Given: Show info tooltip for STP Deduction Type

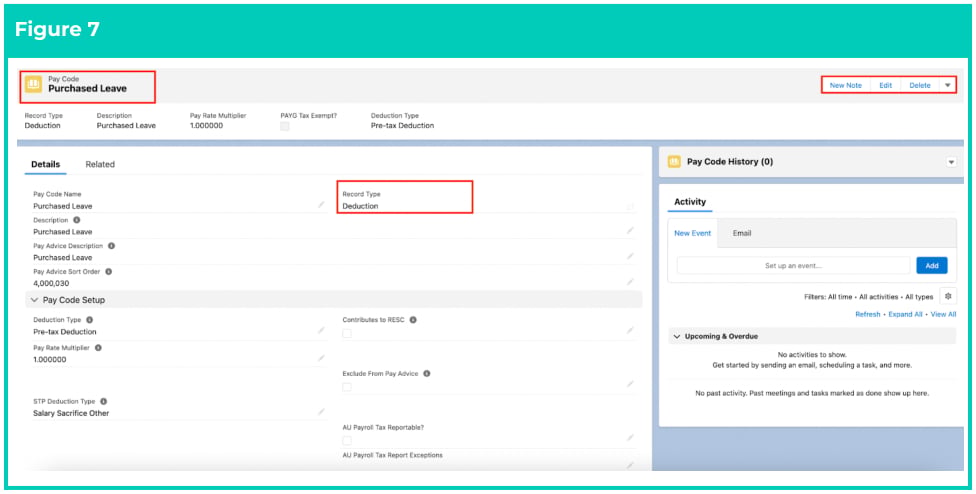Looking at the screenshot, I should tap(103, 402).
